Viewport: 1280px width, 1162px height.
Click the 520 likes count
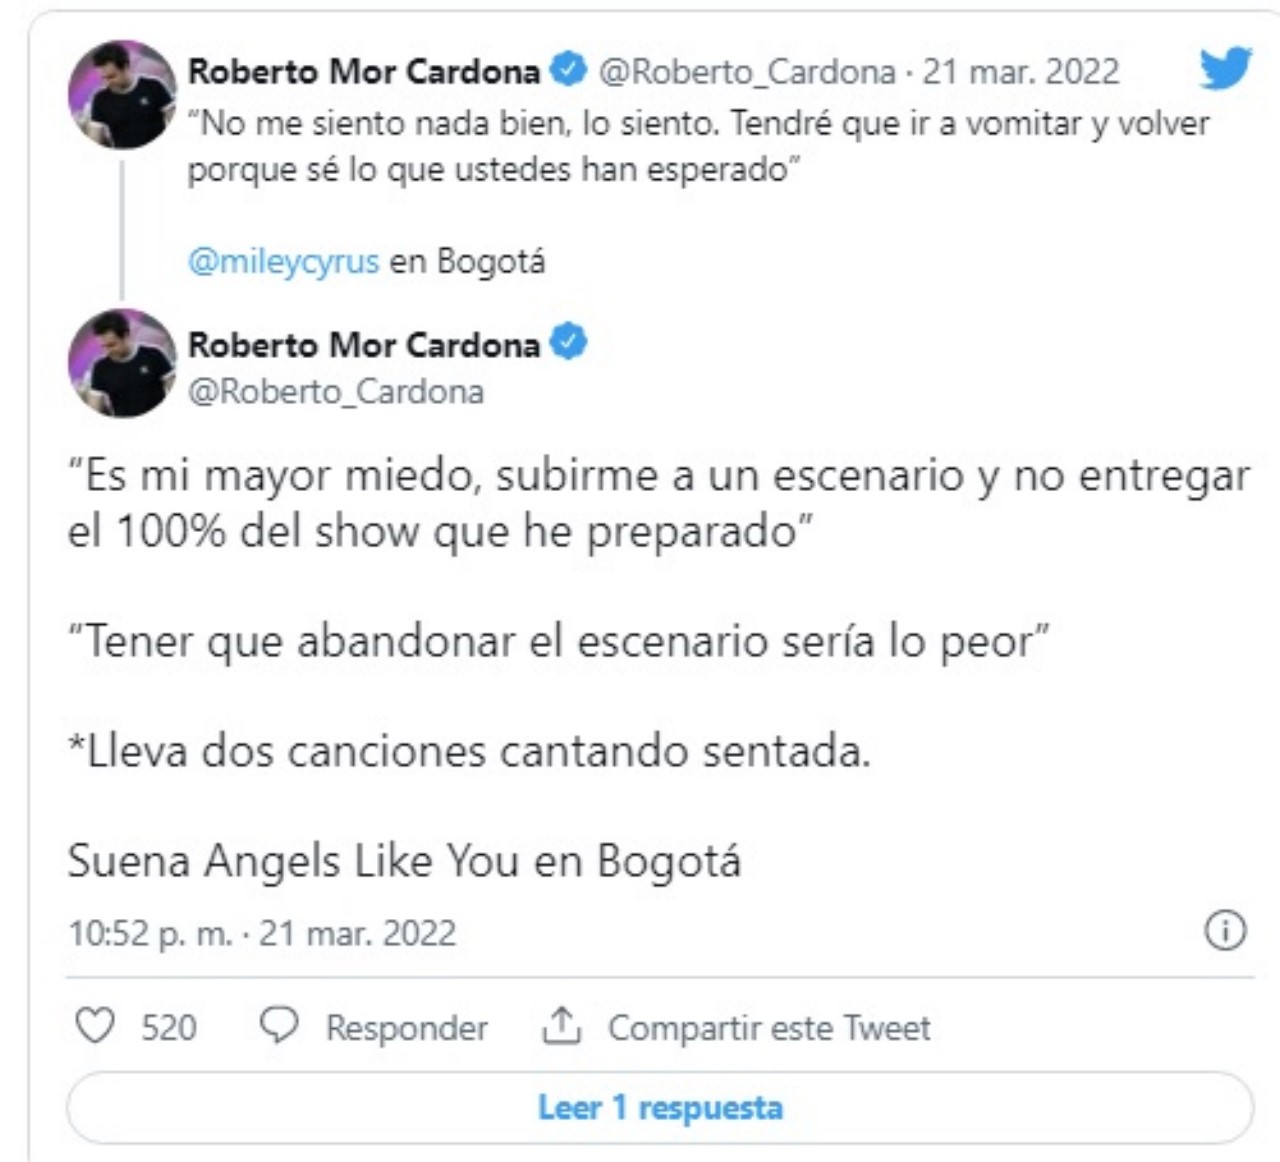[169, 1028]
